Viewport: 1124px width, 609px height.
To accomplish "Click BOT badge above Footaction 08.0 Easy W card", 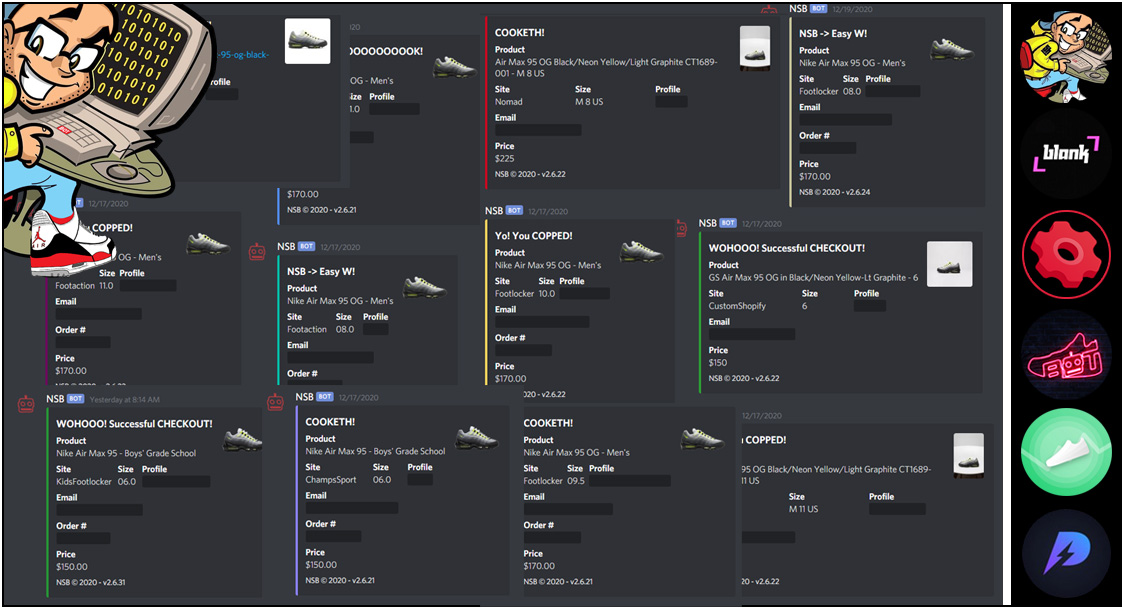I will tap(306, 246).
